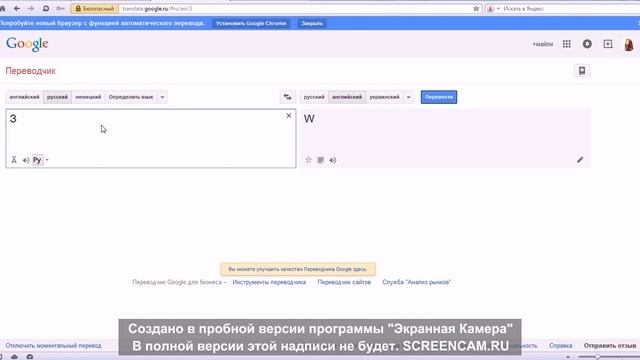The image size is (640, 360).
Task: Select английский as source language
Action: point(24,97)
